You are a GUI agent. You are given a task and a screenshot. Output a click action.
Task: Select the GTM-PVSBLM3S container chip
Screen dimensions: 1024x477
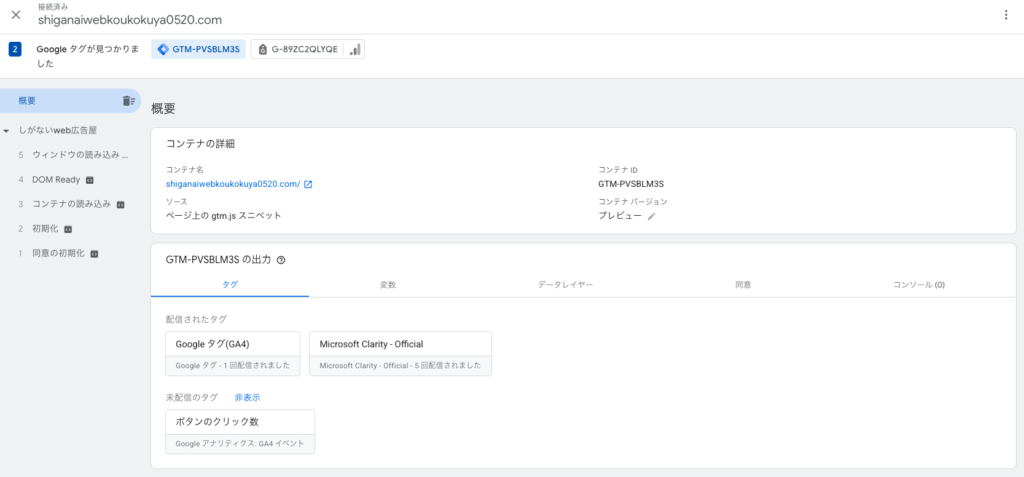click(x=198, y=49)
